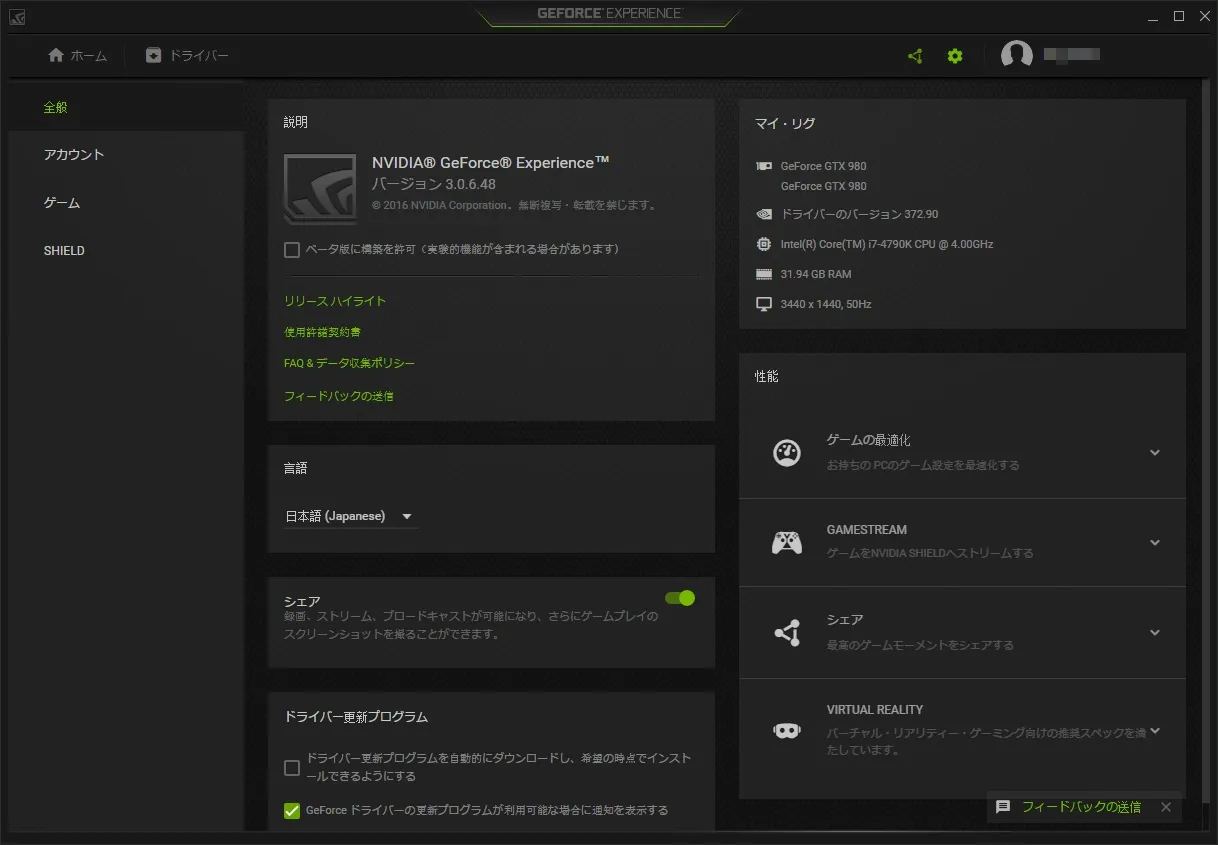Viewport: 1218px width, 845px height.
Task: Select ゲーム in the sidebar
Action: tap(126, 203)
